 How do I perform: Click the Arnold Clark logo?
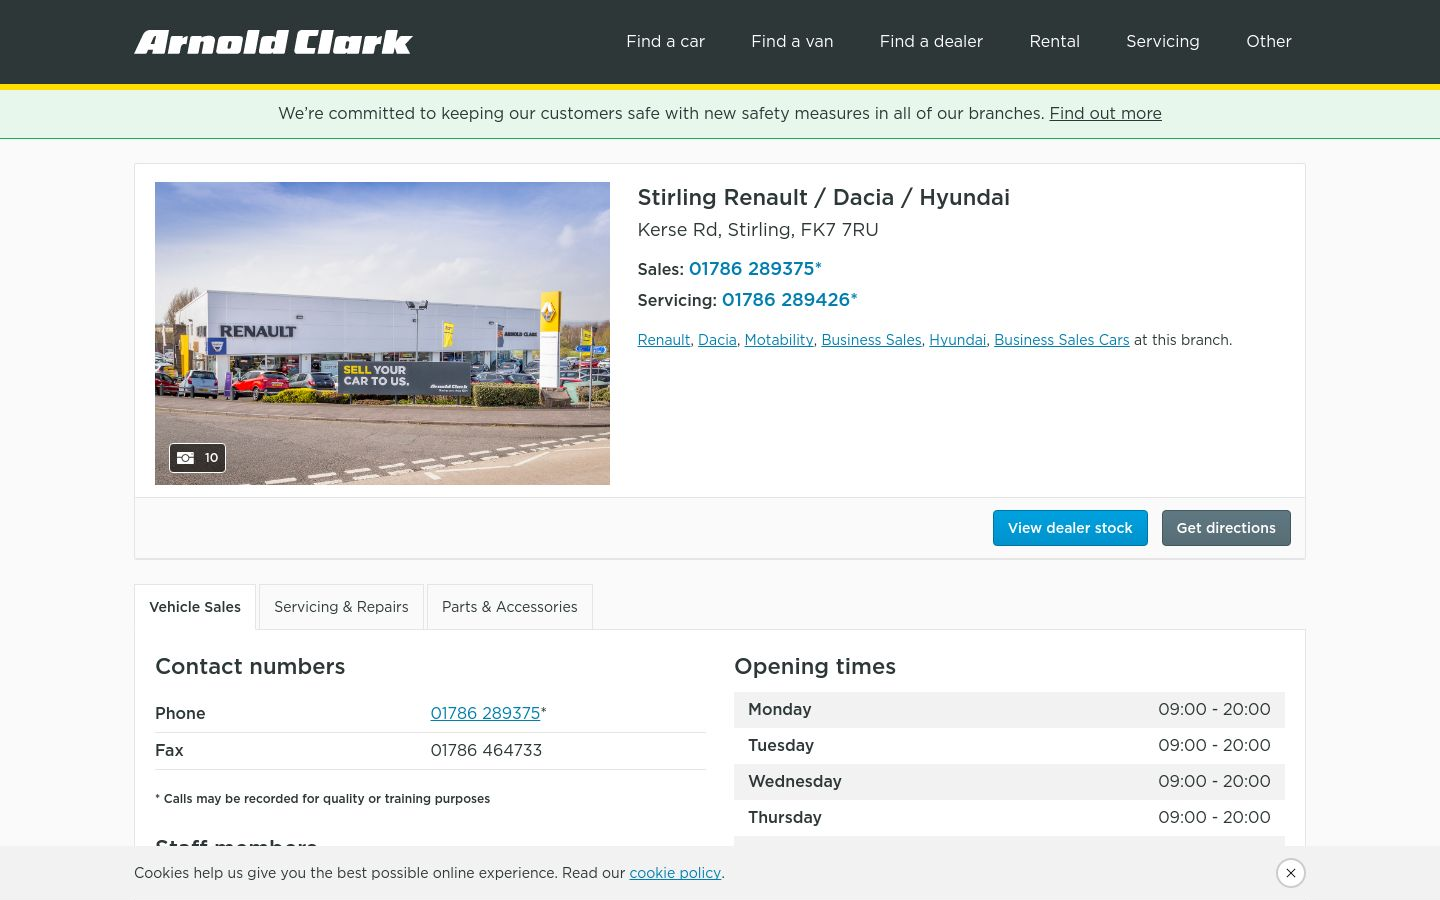(x=273, y=42)
